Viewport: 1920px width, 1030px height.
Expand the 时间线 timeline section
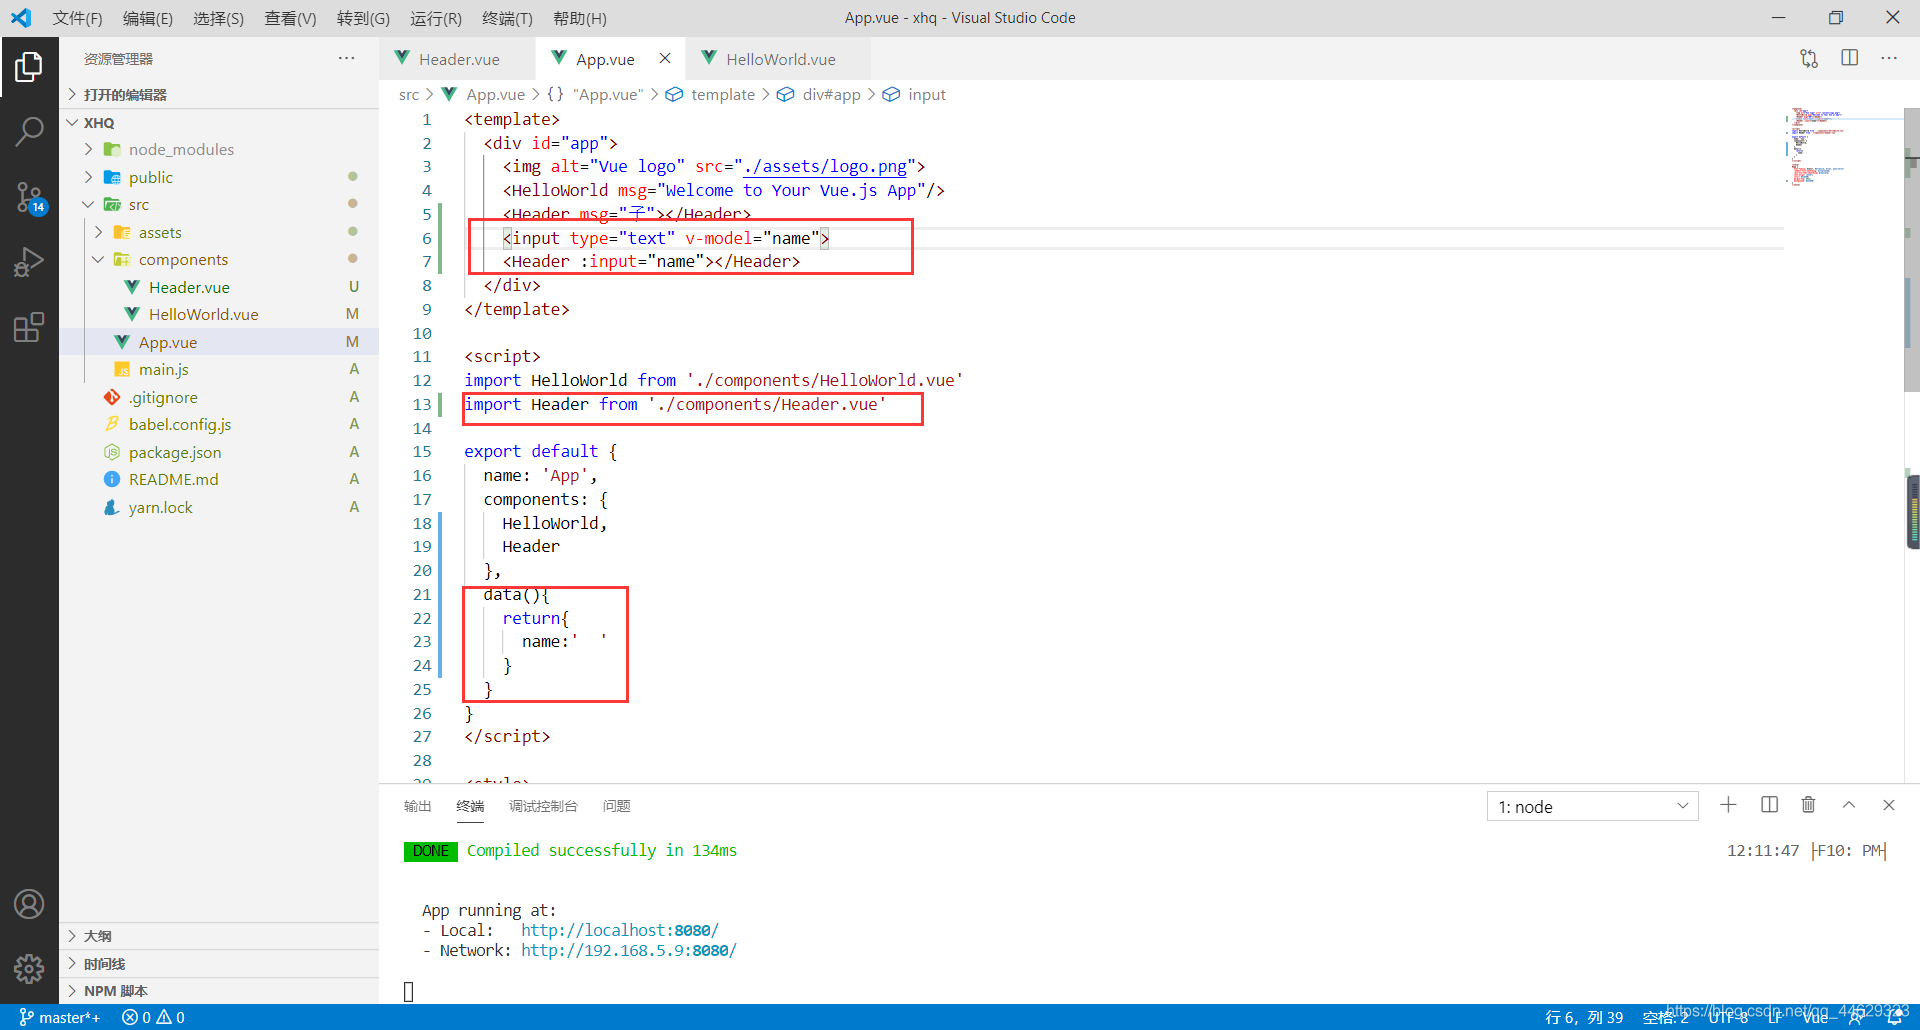(x=218, y=964)
